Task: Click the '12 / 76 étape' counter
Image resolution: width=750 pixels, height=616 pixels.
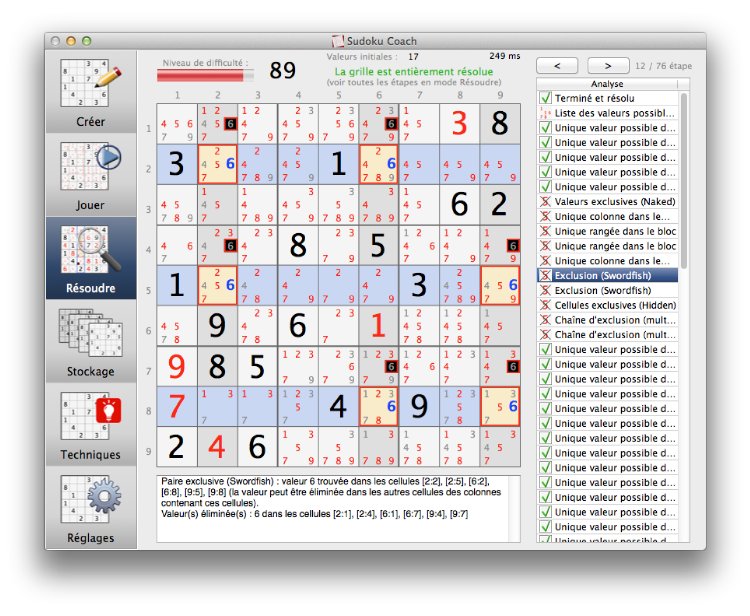Action: [x=663, y=66]
